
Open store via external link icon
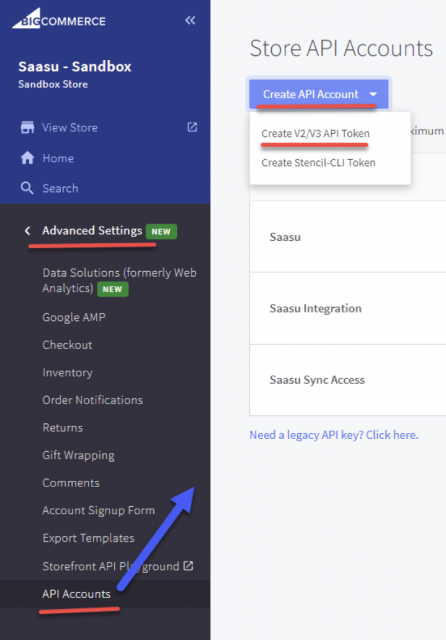(192, 127)
